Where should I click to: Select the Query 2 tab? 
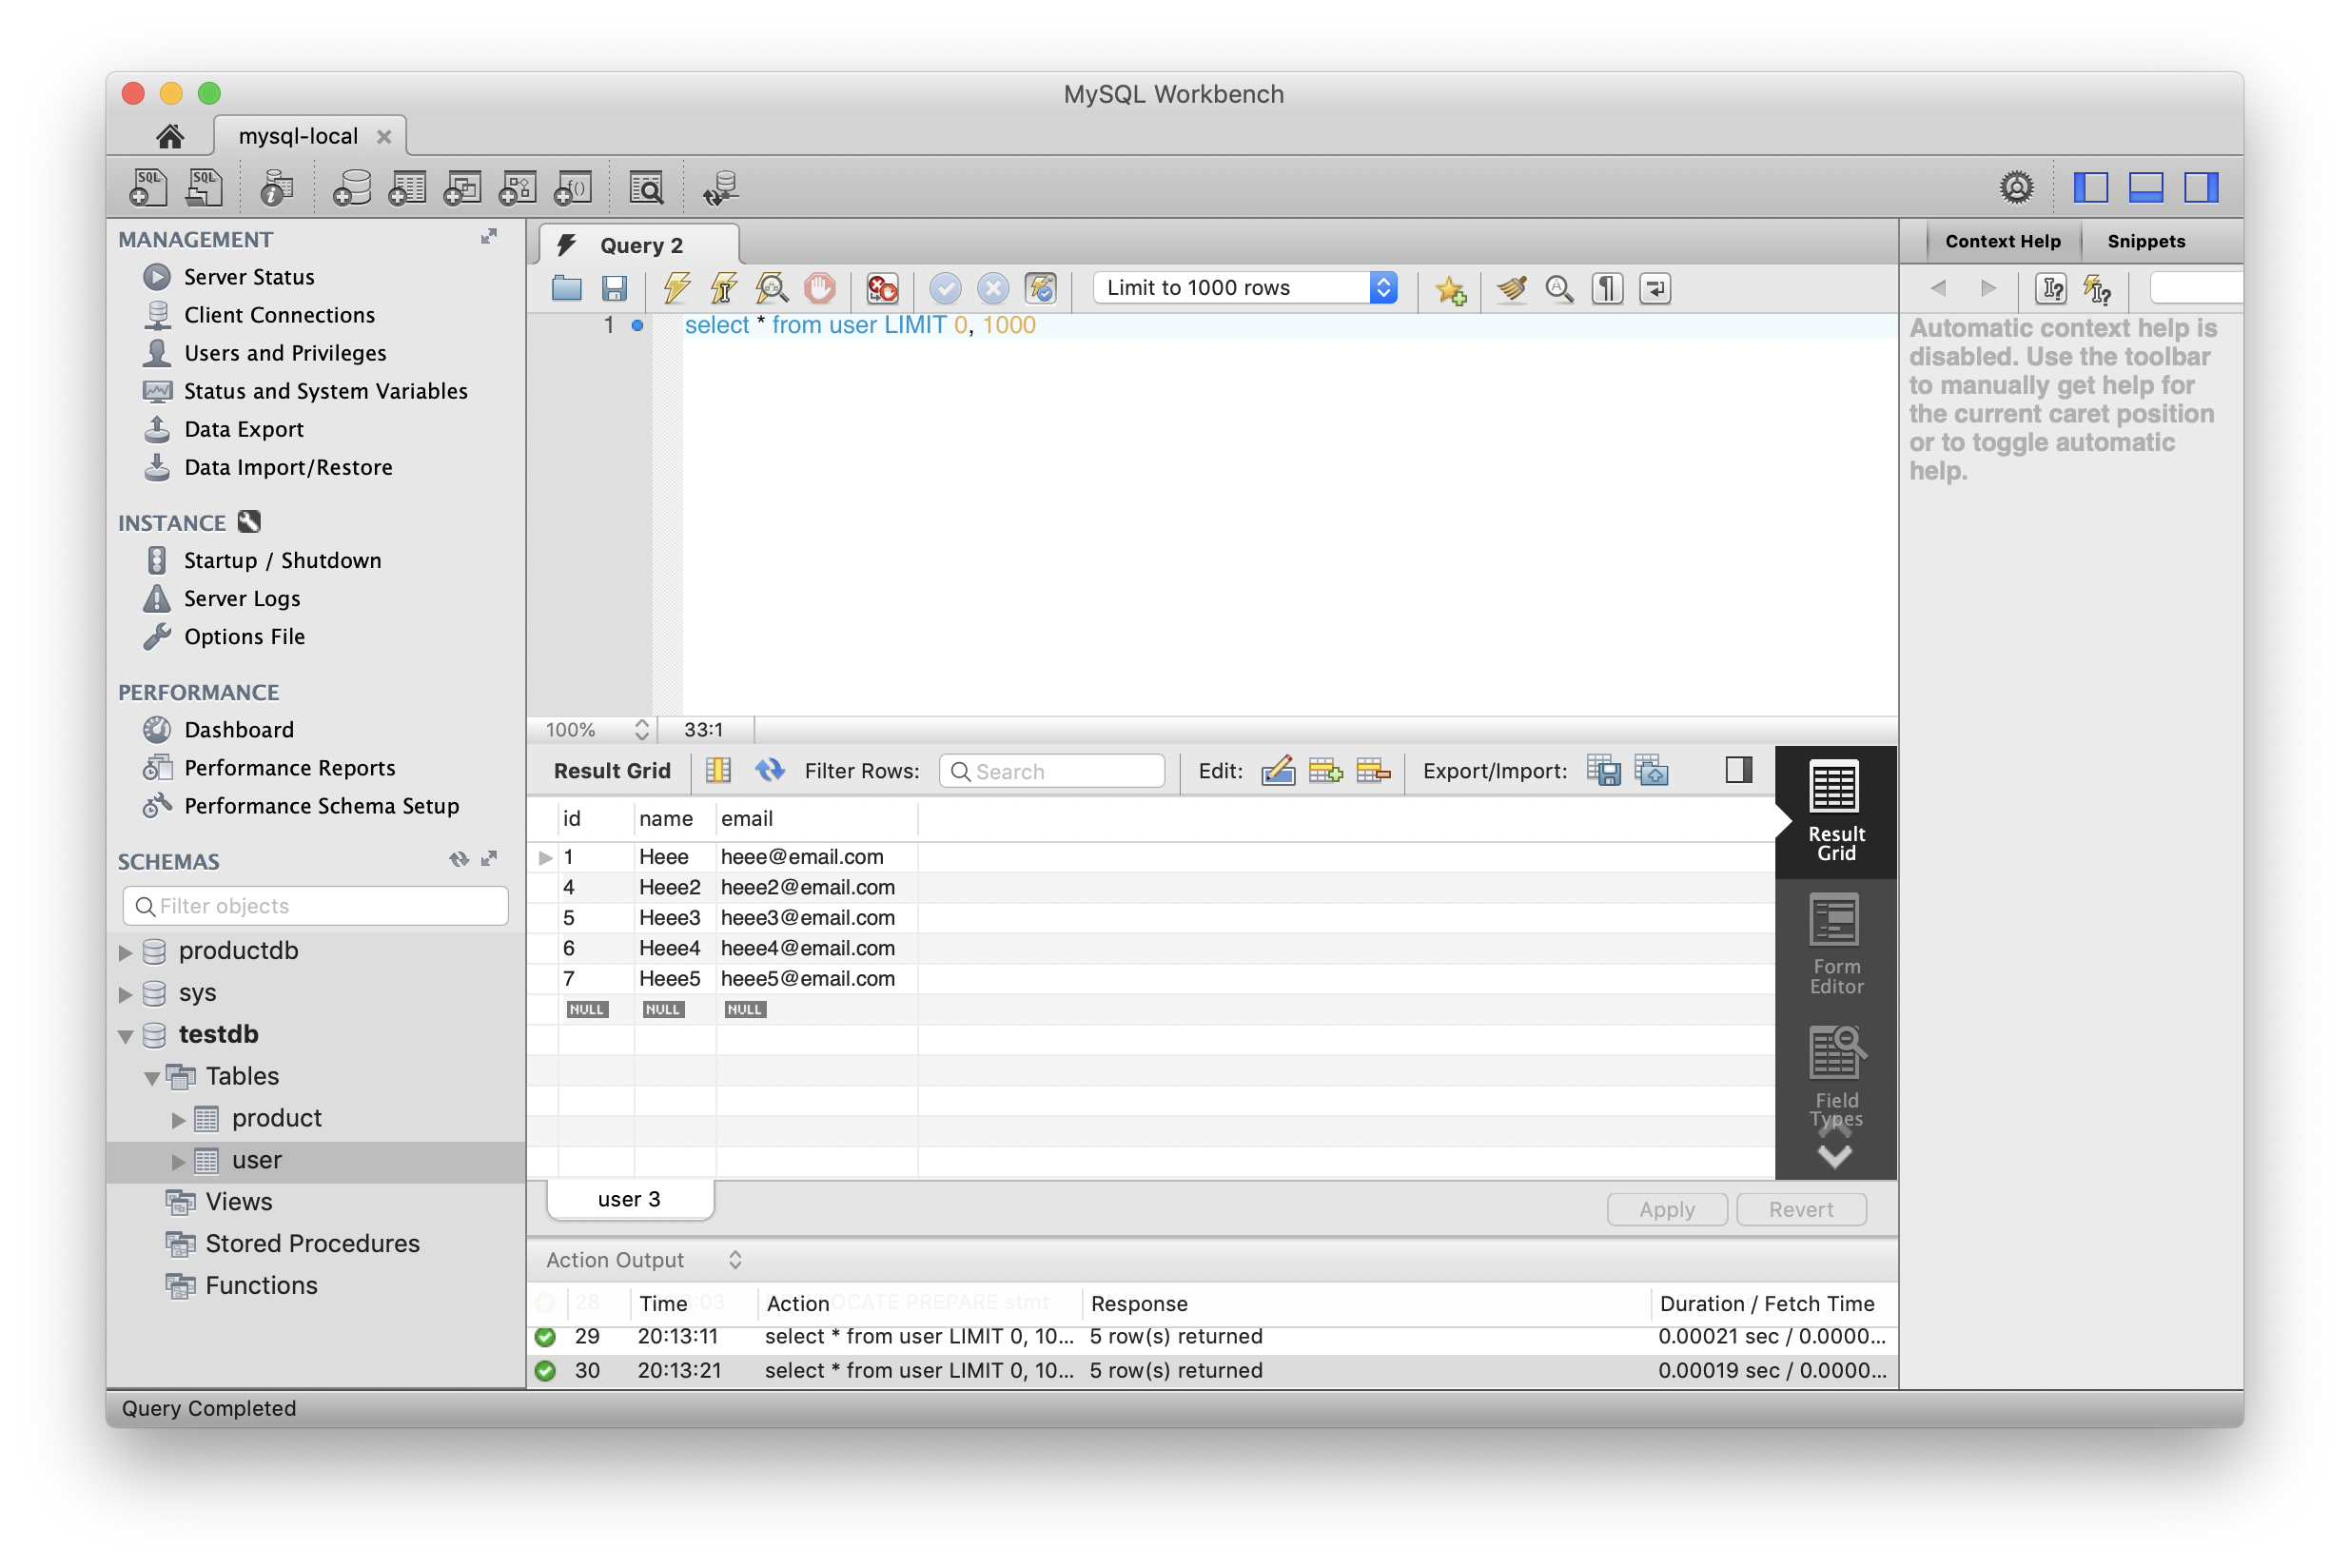pyautogui.click(x=640, y=245)
